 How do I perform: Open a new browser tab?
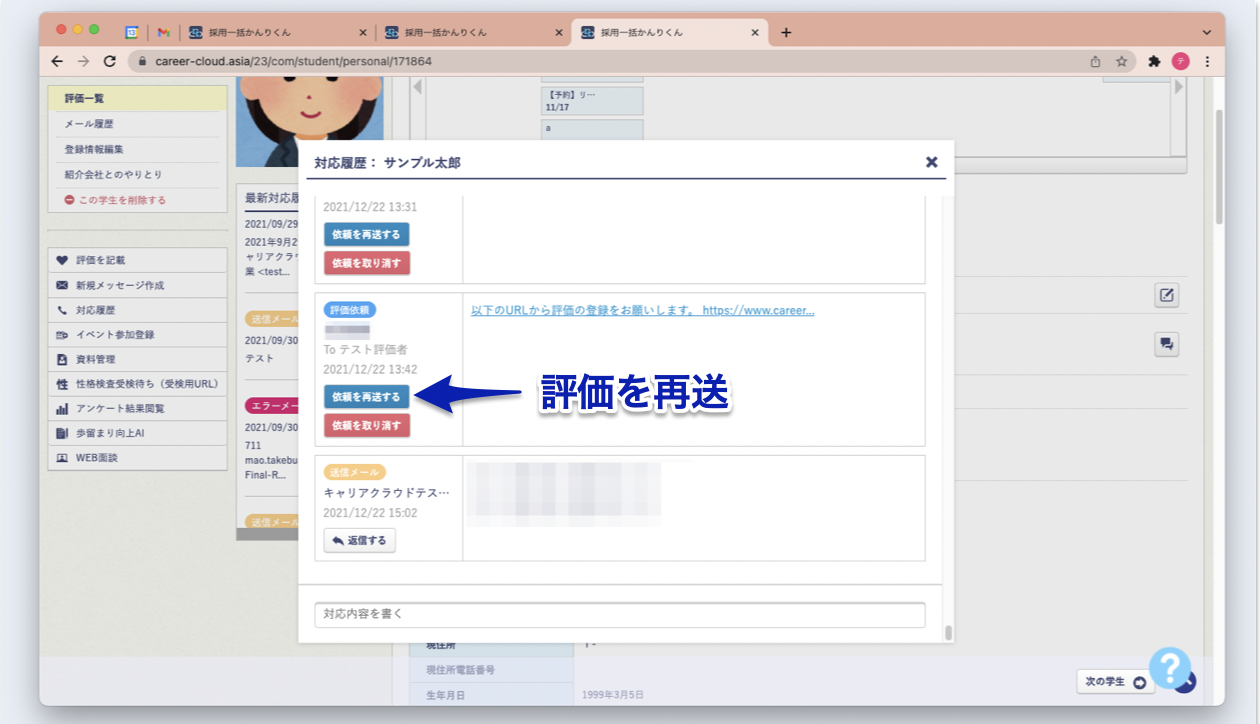(786, 32)
